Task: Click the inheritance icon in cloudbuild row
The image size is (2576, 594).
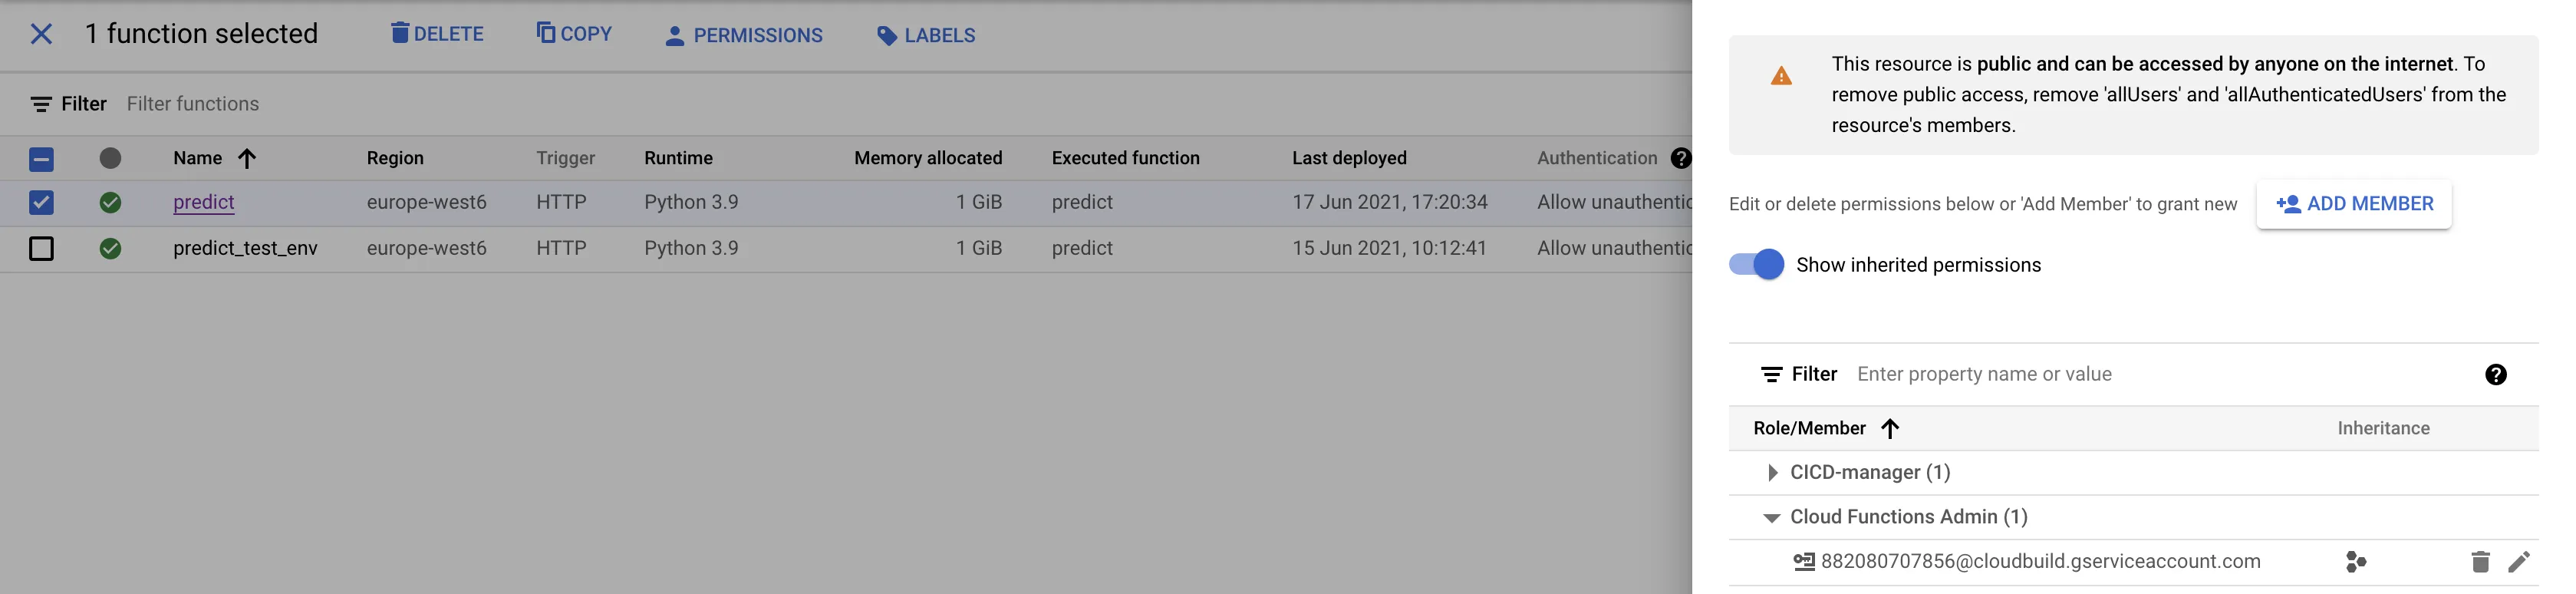Action: pos(2355,562)
